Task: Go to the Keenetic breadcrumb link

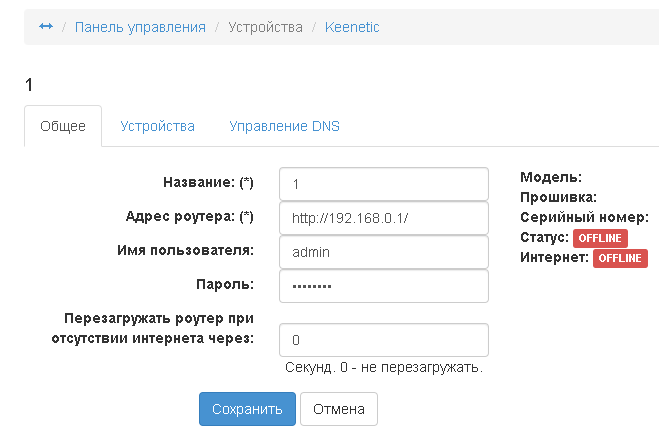Action: click(352, 27)
